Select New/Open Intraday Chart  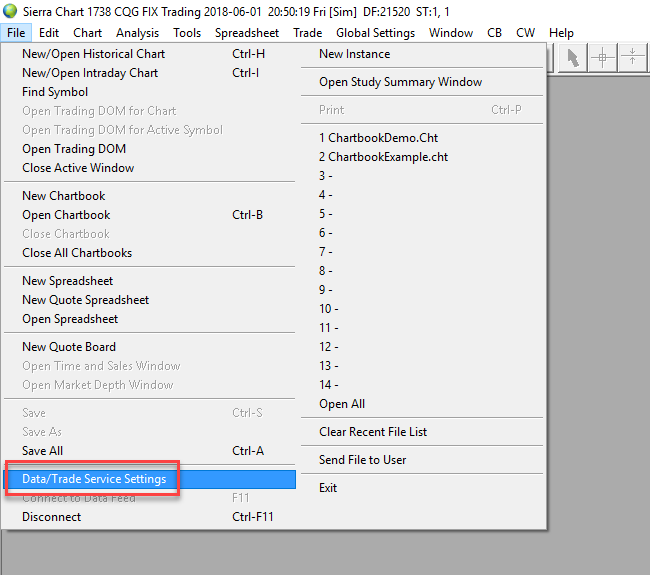click(90, 73)
